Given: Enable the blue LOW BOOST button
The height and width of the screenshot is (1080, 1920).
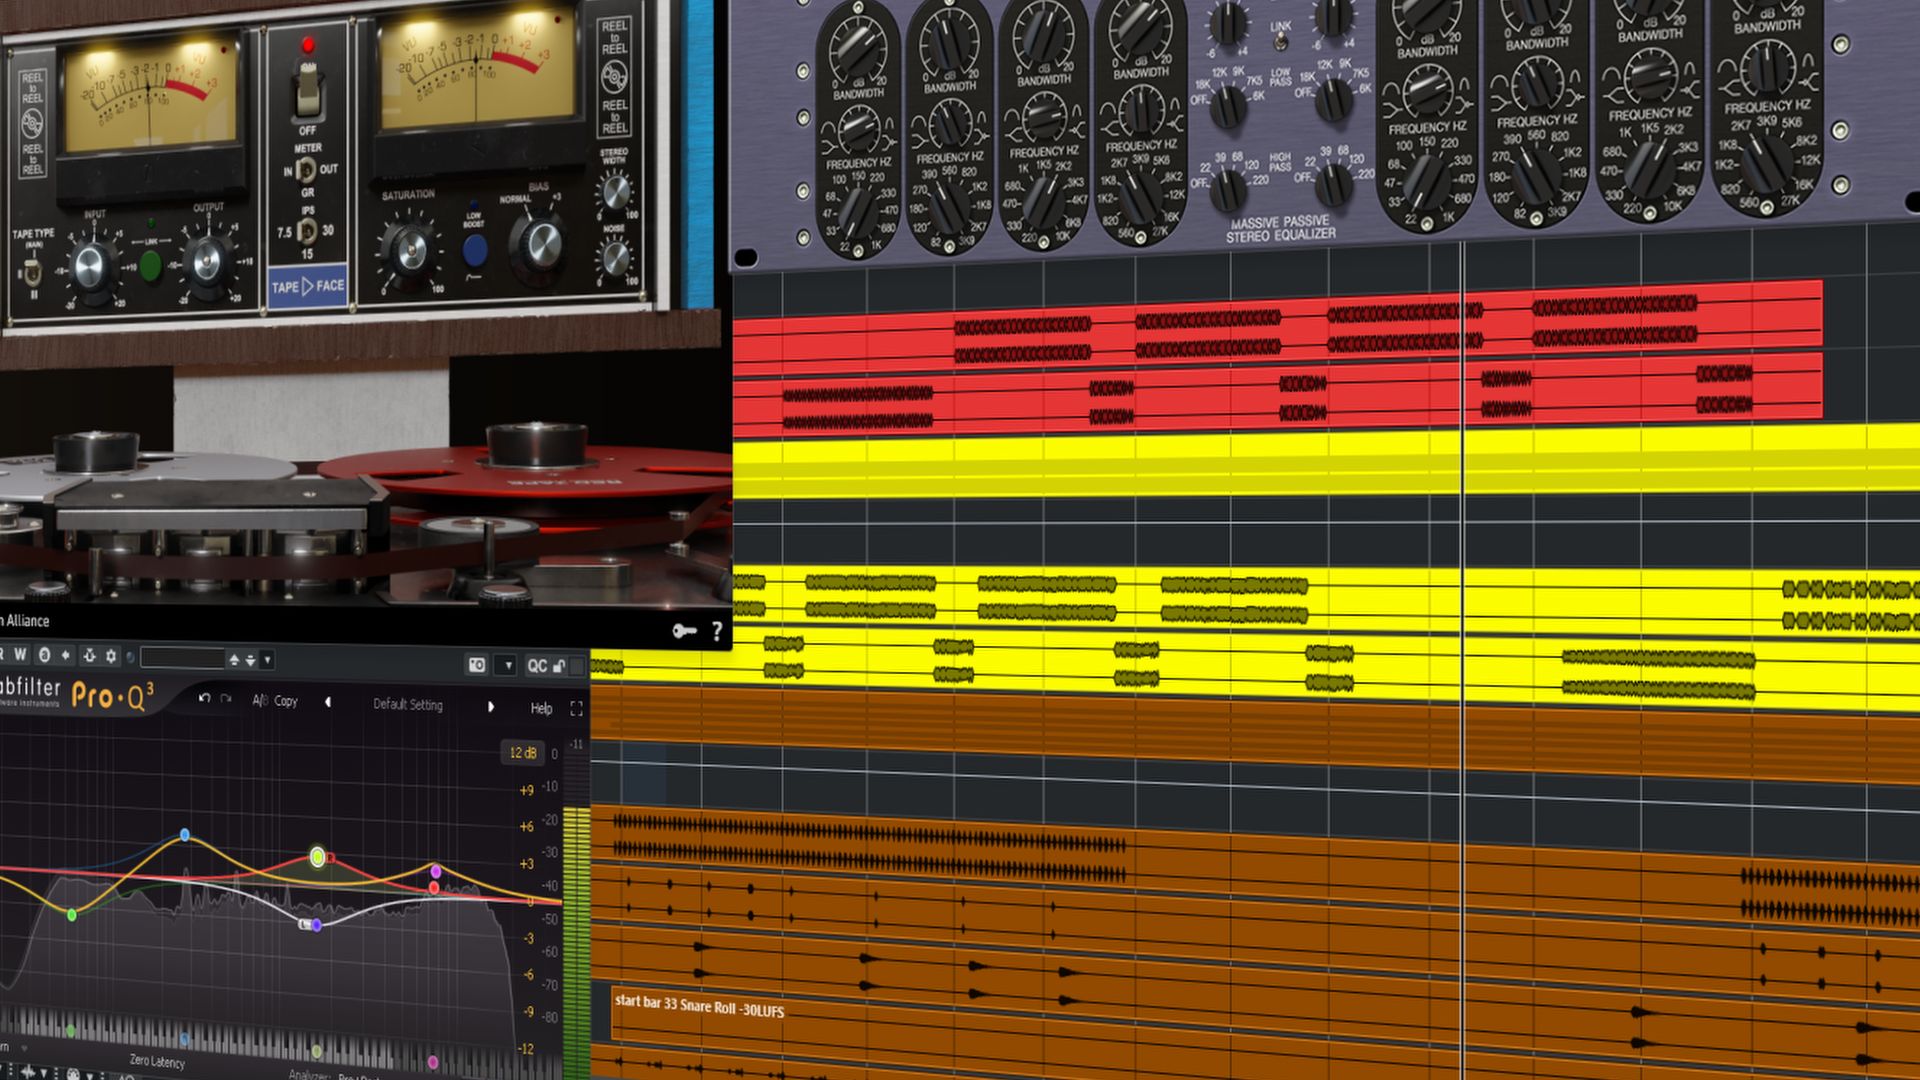Looking at the screenshot, I should pos(475,249).
